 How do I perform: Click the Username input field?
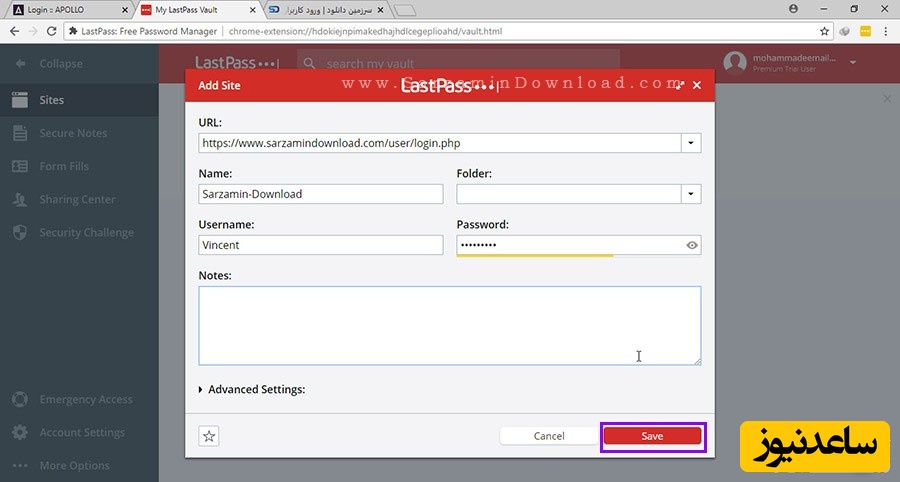pyautogui.click(x=320, y=245)
